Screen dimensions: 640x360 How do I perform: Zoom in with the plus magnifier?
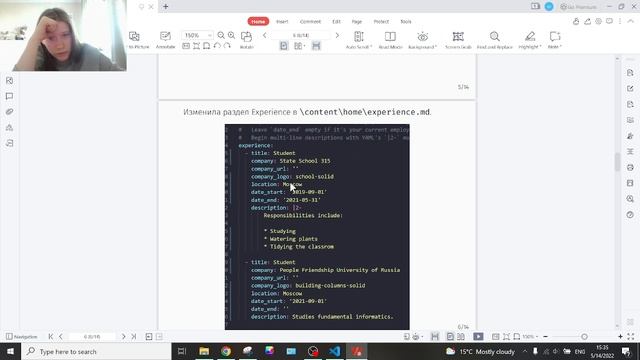pyautogui.click(x=231, y=36)
